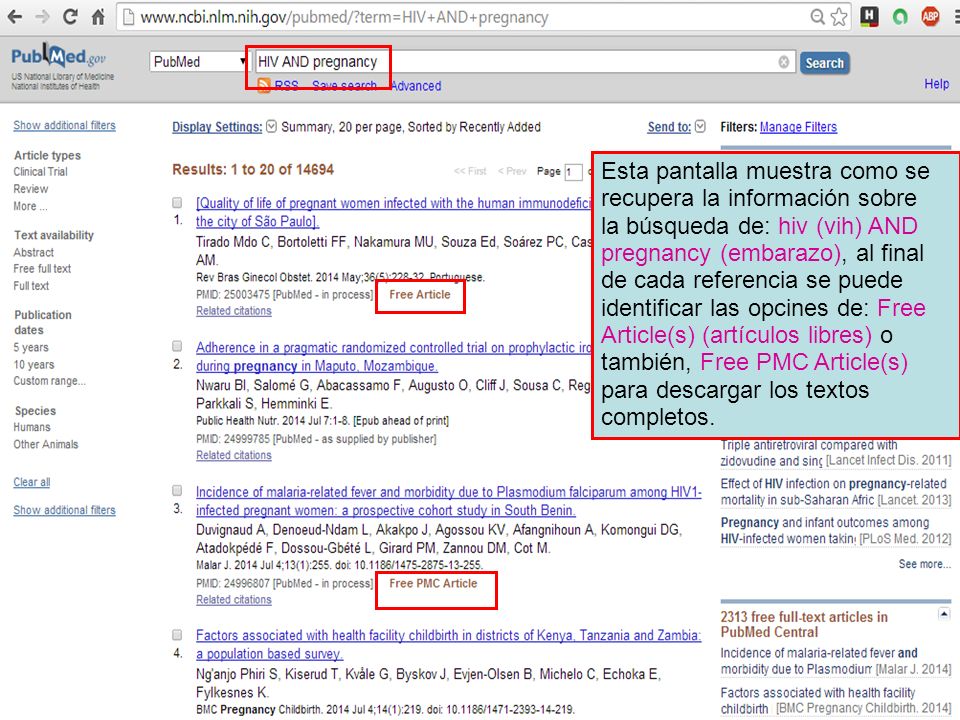This screenshot has height=720, width=960.
Task: Click the orange RSS feed icon
Action: (x=264, y=85)
